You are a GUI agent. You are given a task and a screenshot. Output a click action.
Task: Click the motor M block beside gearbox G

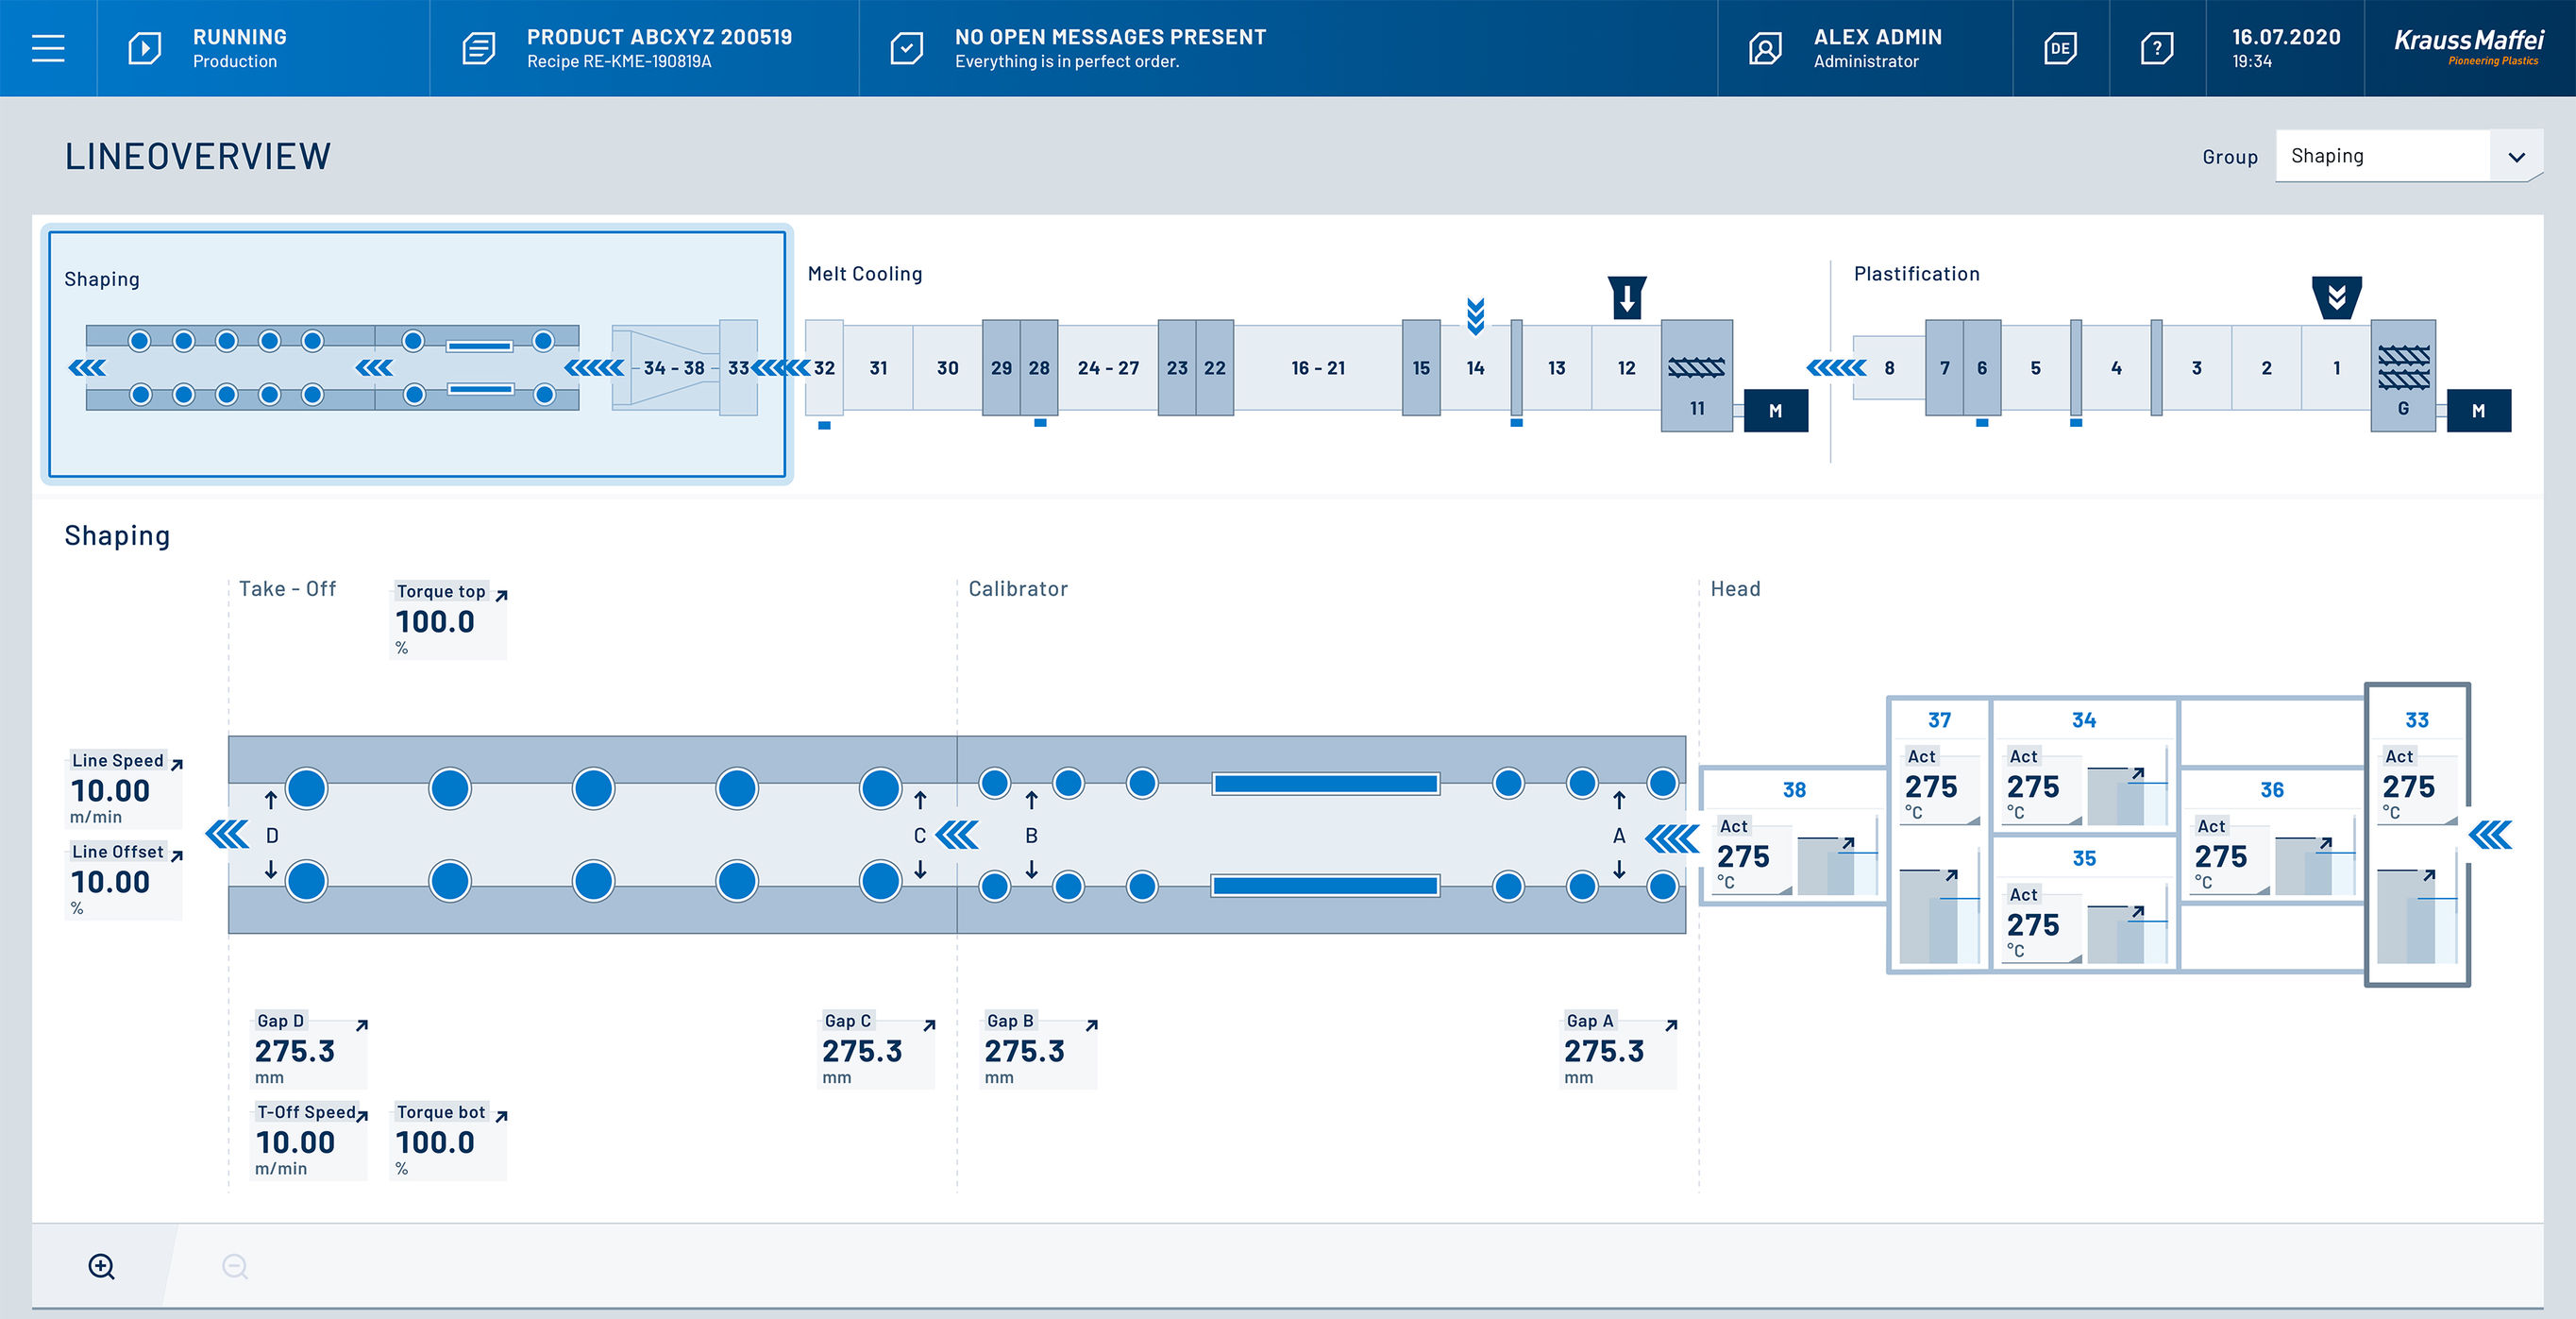(2478, 410)
